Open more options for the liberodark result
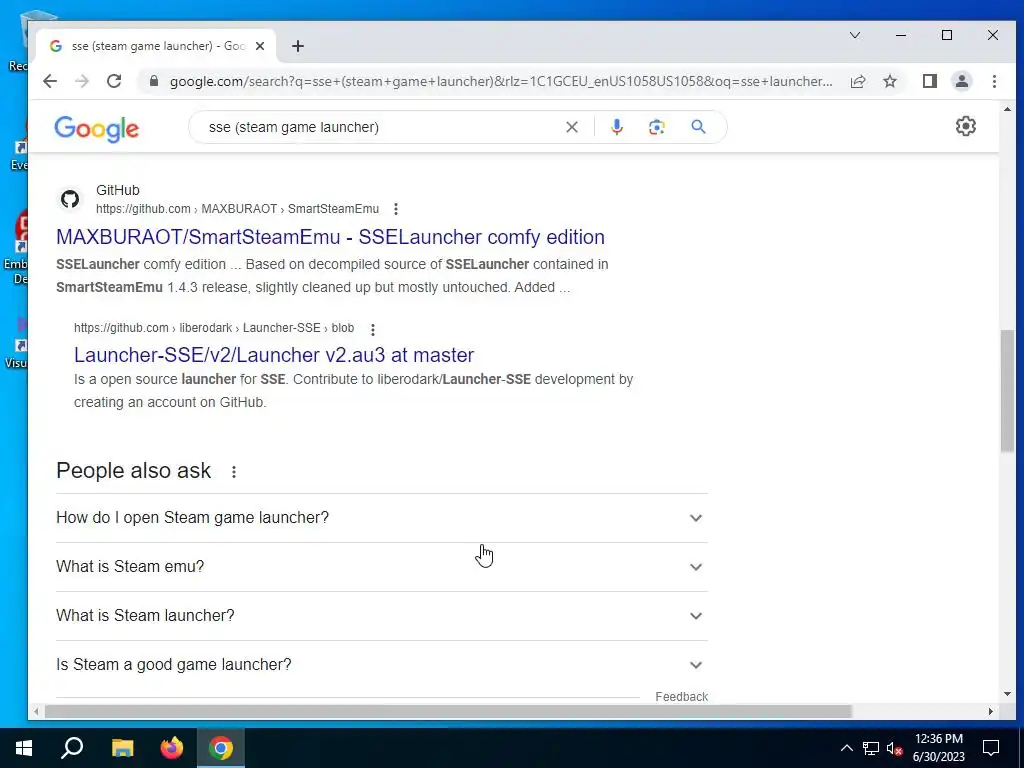Screen dimensions: 1024x768 coord(373,330)
